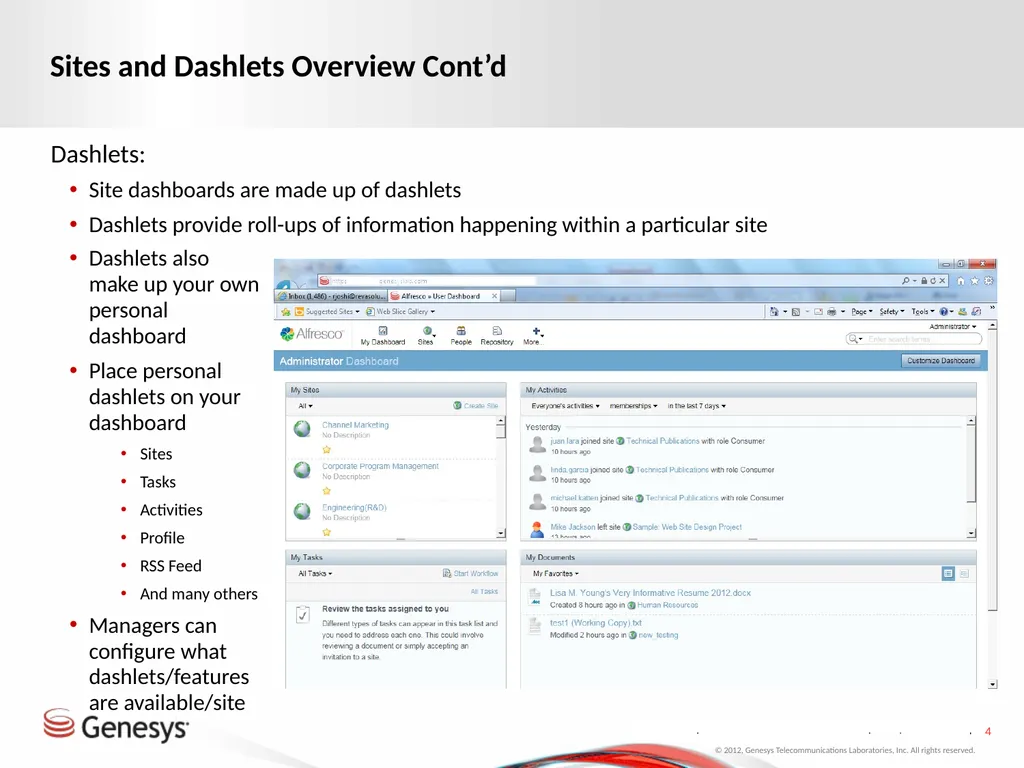1024x768 pixels.
Task: Click the browser home icon
Action: 961,281
